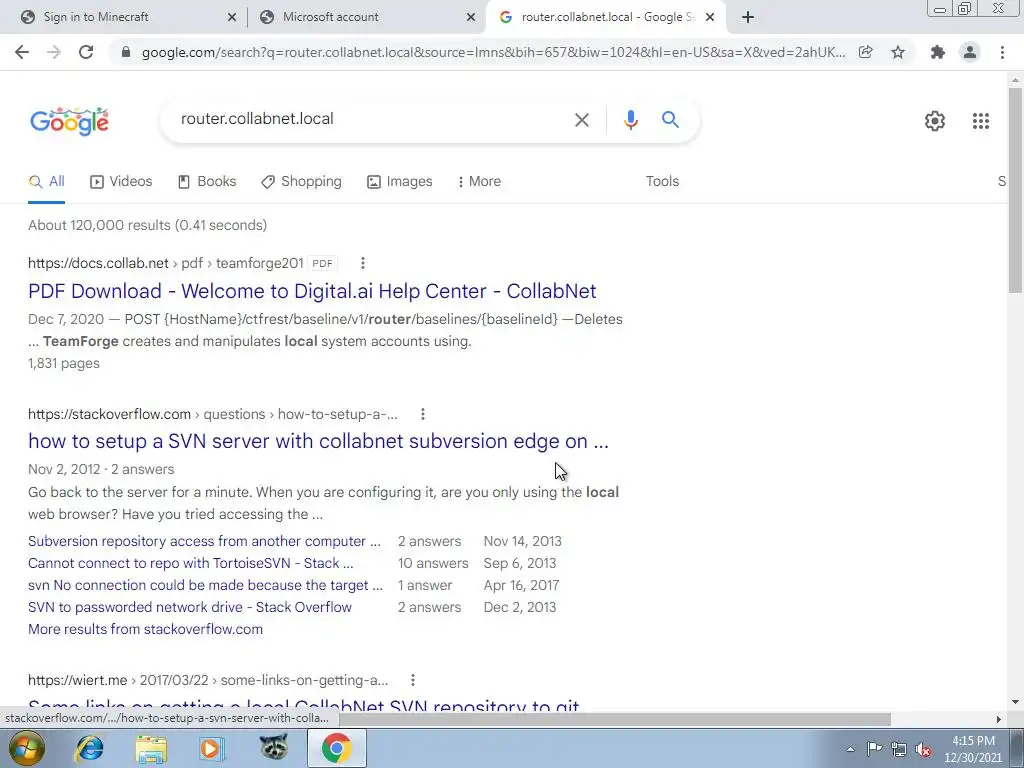Click the taskbar clock showing 4:15 PM
This screenshot has width=1024, height=768.
(973, 749)
